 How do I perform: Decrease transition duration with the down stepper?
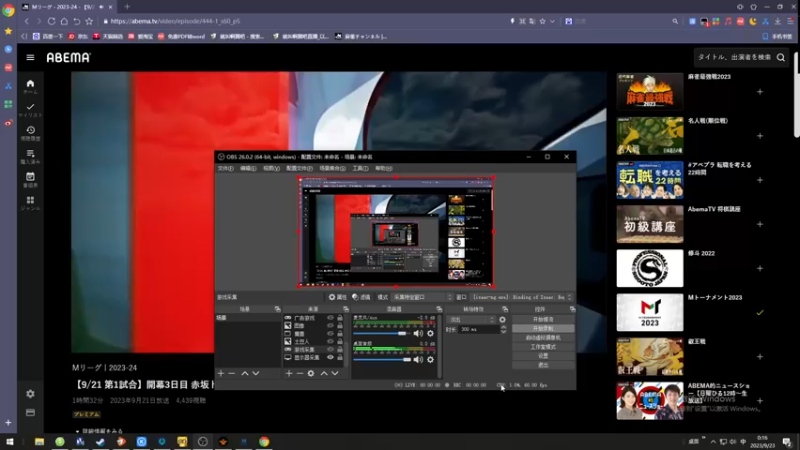[x=504, y=332]
